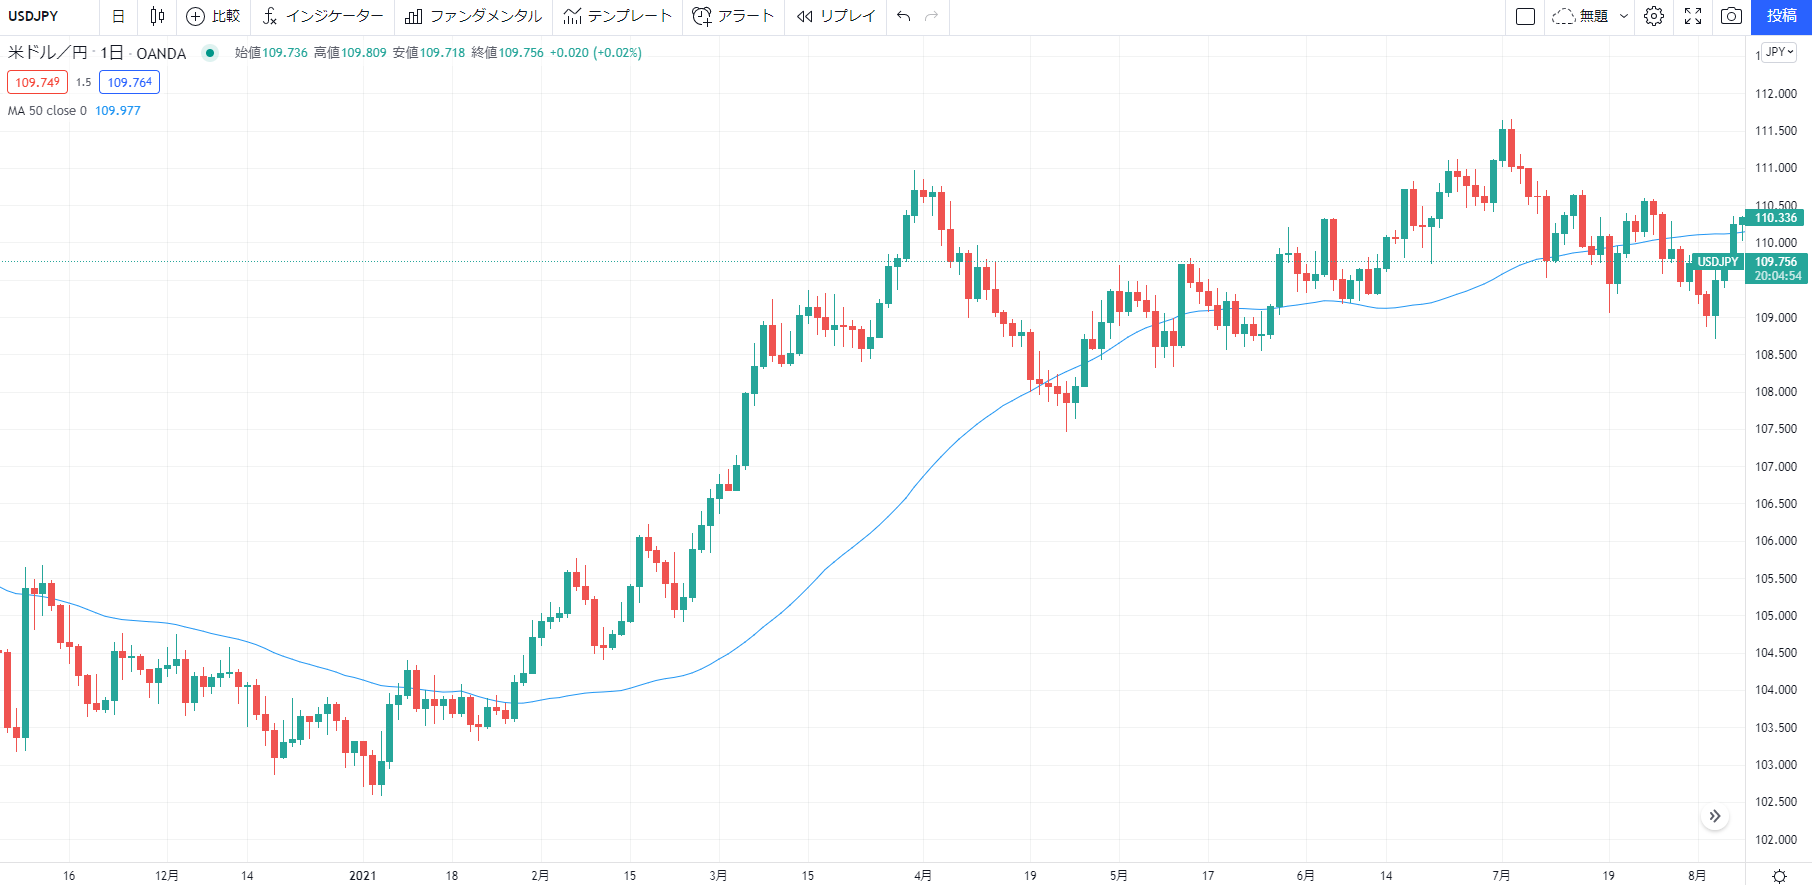Click the 高値 109.809 high value

[x=350, y=53]
